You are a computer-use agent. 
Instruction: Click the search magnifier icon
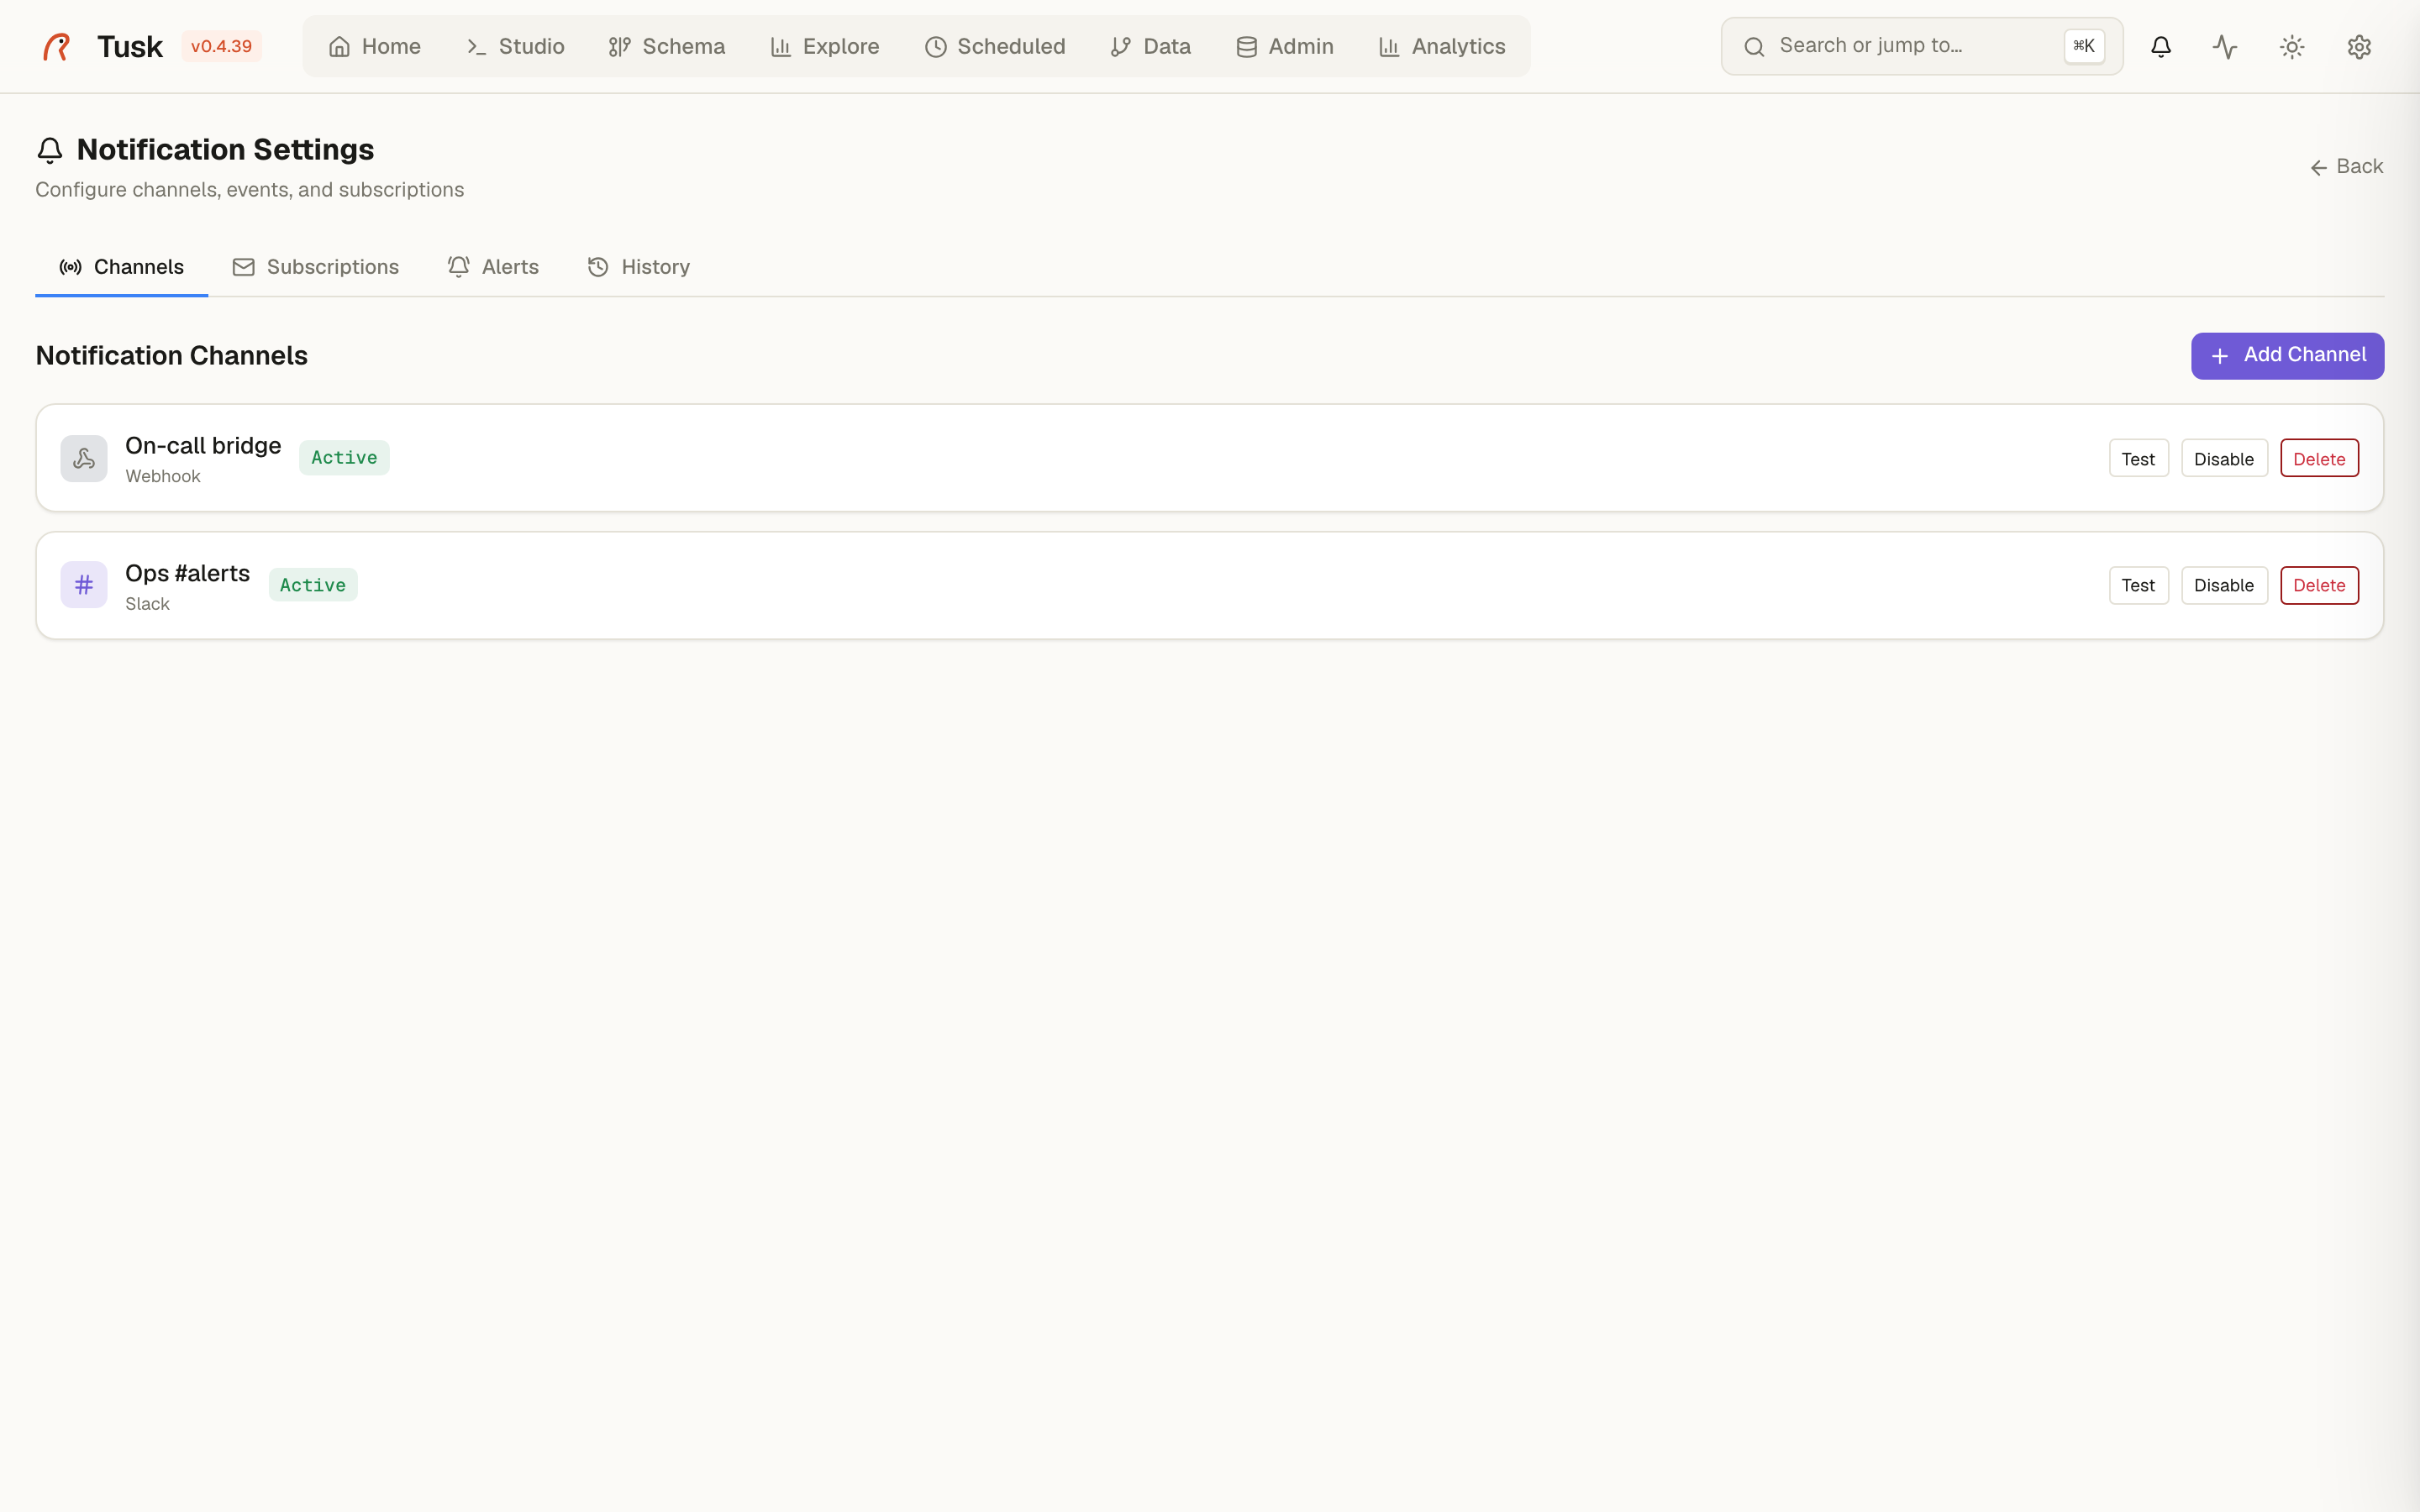coord(1754,47)
